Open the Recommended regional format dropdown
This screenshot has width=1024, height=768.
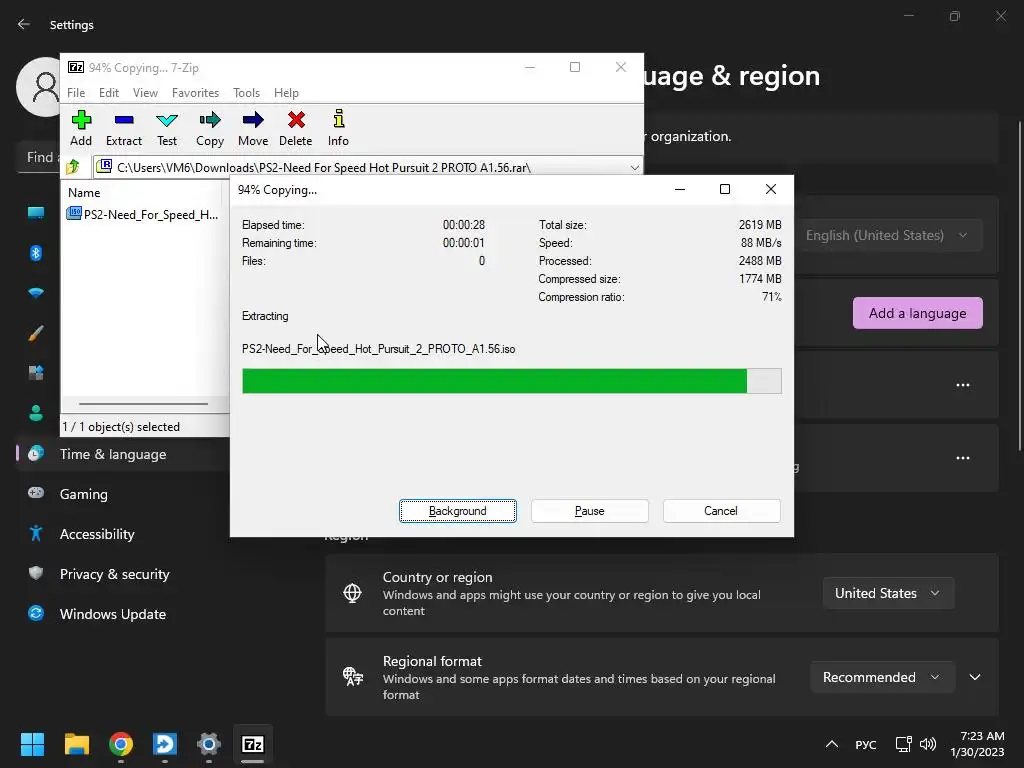[882, 677]
